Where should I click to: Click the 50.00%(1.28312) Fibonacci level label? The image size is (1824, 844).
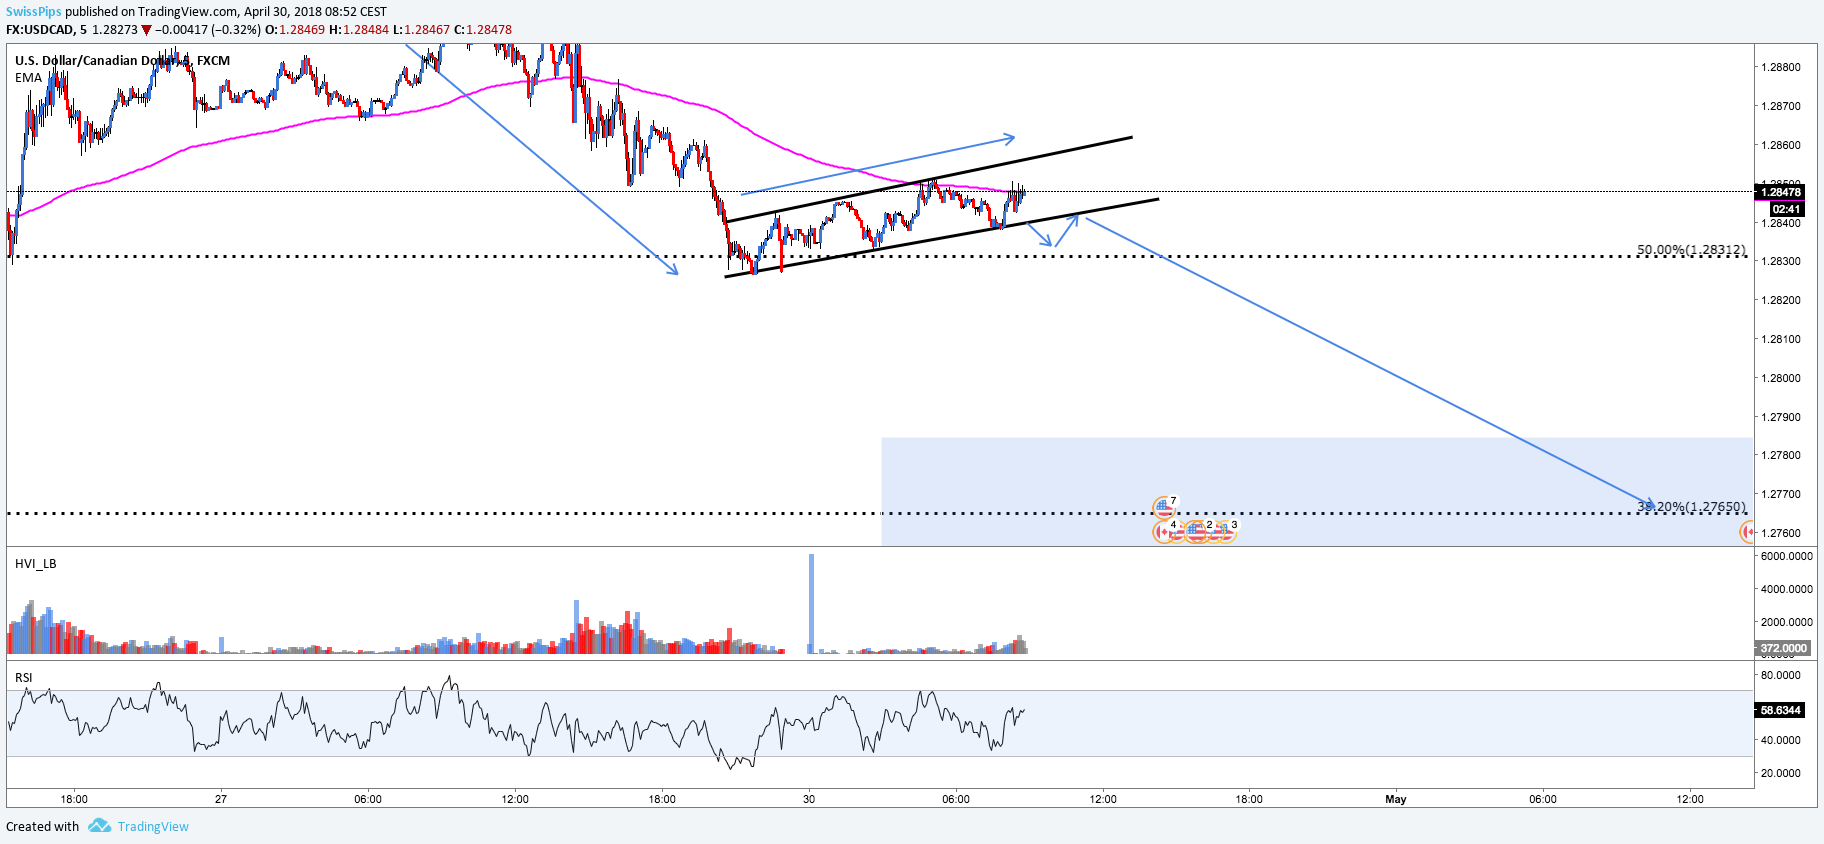1691,250
